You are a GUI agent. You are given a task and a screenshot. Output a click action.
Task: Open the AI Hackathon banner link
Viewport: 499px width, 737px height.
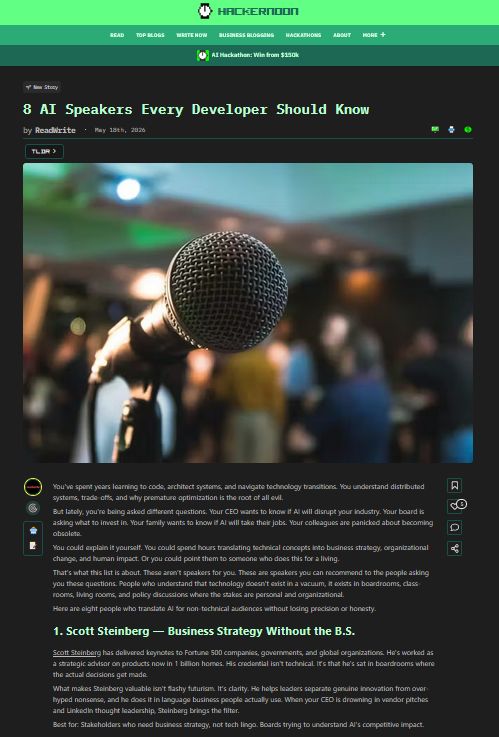(248, 55)
